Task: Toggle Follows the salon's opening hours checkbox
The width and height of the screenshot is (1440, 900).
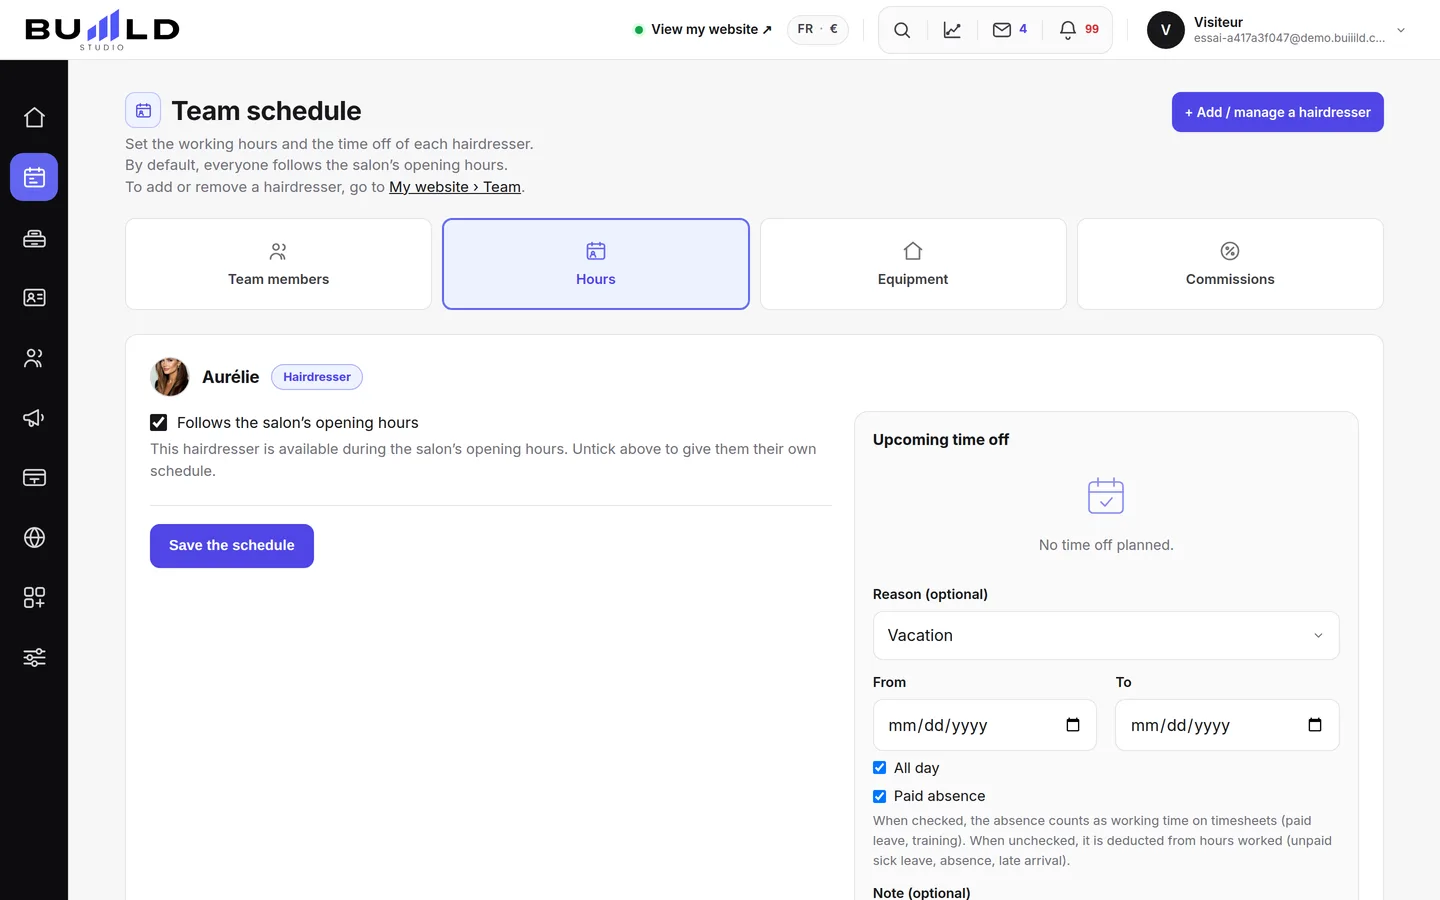Action: [x=159, y=422]
